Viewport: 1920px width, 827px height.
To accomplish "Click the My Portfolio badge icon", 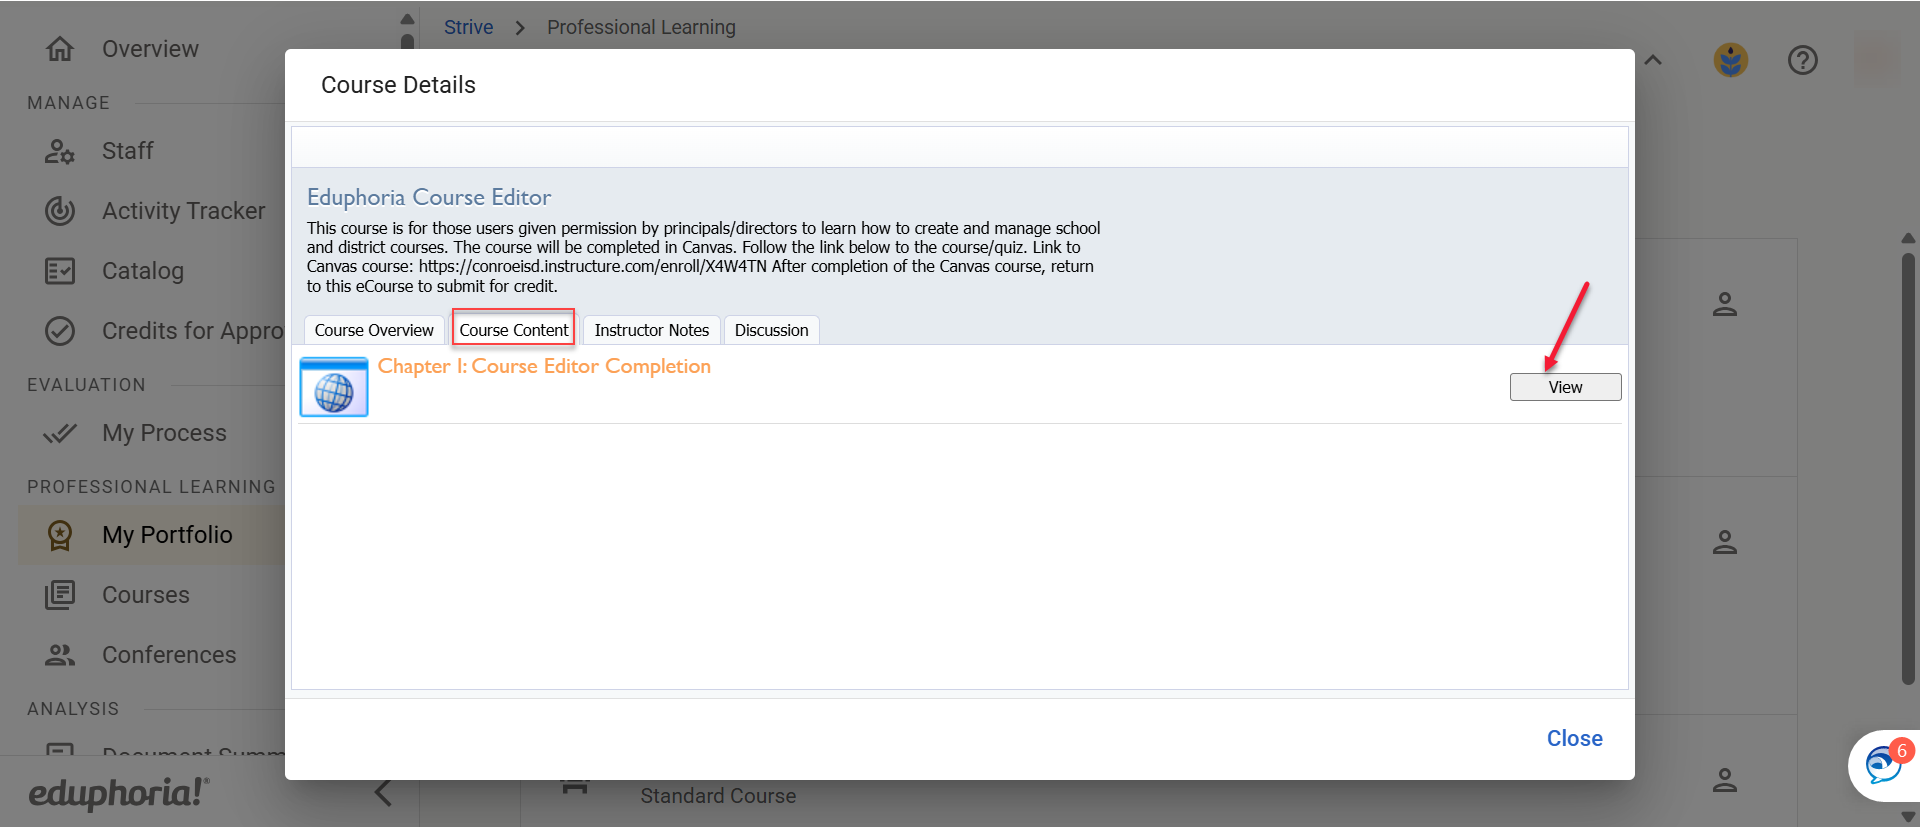I will pos(60,535).
